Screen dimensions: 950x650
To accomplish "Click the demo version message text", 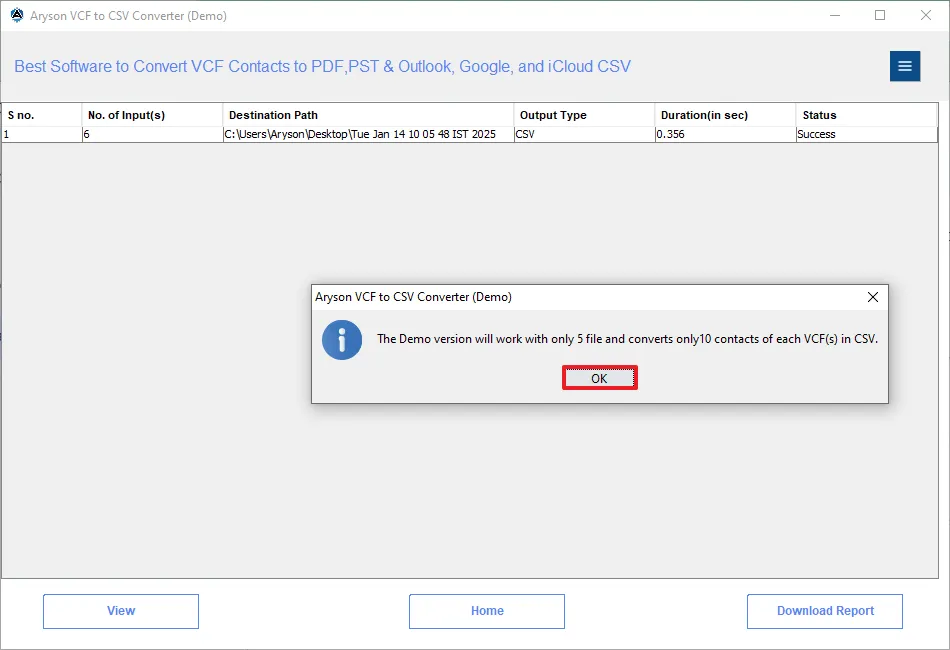I will (x=627, y=339).
